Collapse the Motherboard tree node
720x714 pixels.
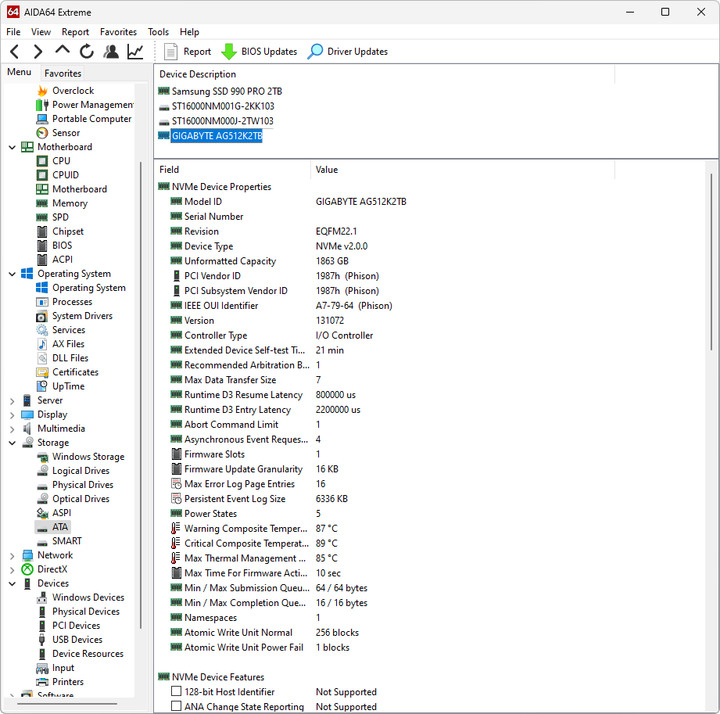(12, 147)
